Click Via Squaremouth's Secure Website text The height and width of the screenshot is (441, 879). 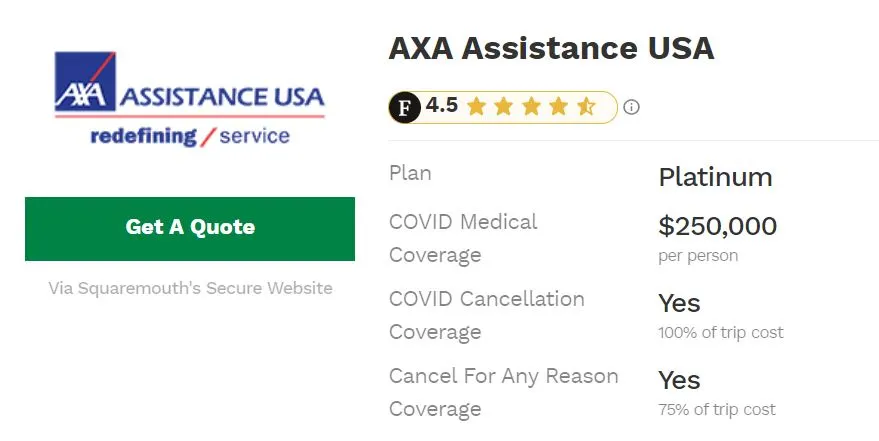[x=191, y=288]
